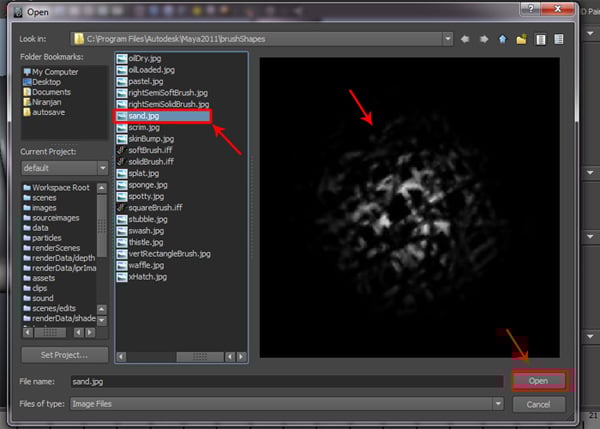600x429 pixels.
Task: Open the Files of type dropdown
Action: (497, 403)
